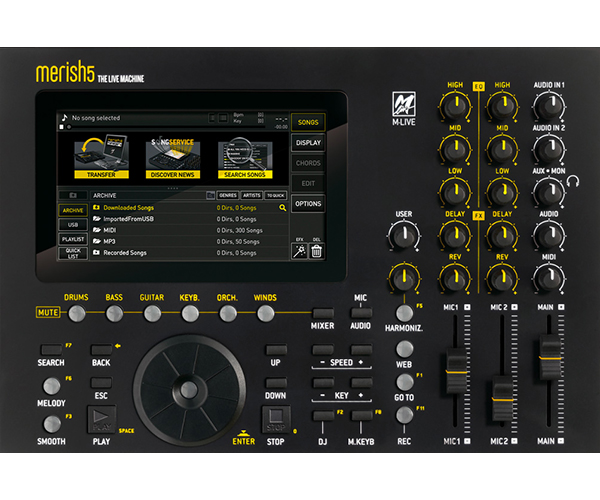Choose the USB source tab

(x=73, y=225)
